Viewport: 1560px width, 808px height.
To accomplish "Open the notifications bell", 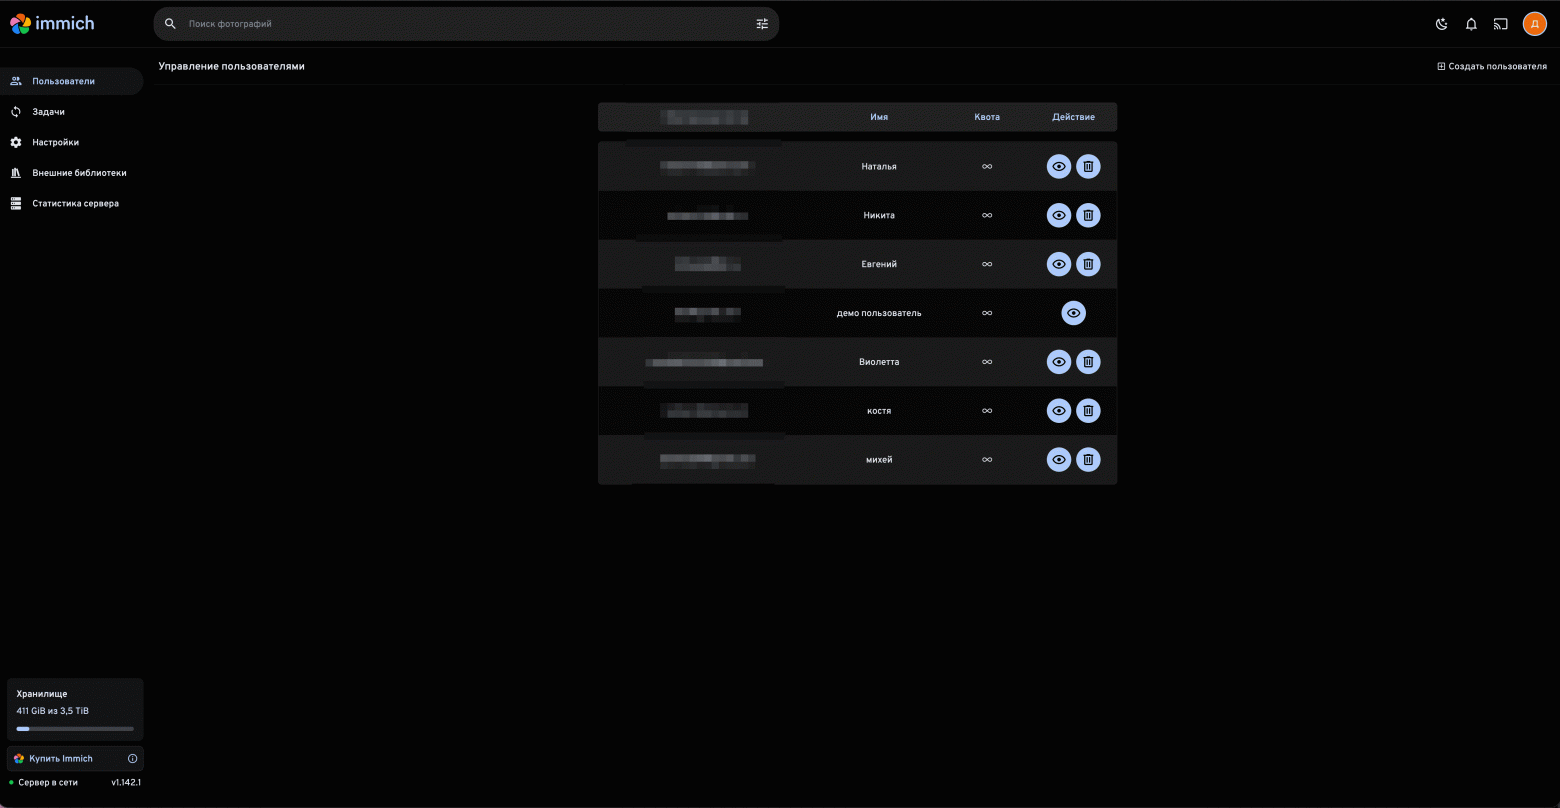I will pos(1471,24).
